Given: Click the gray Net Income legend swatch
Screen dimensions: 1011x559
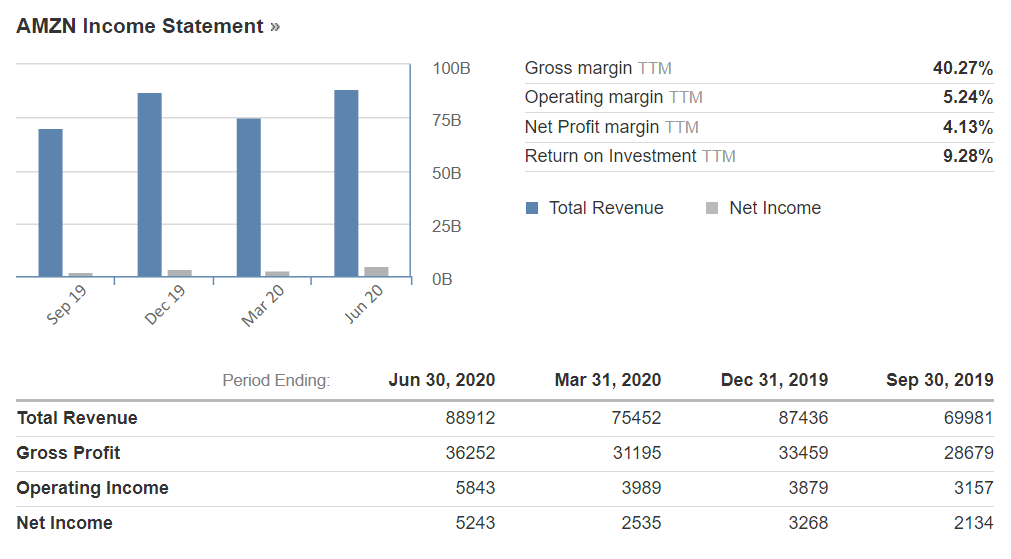Looking at the screenshot, I should 712,208.
